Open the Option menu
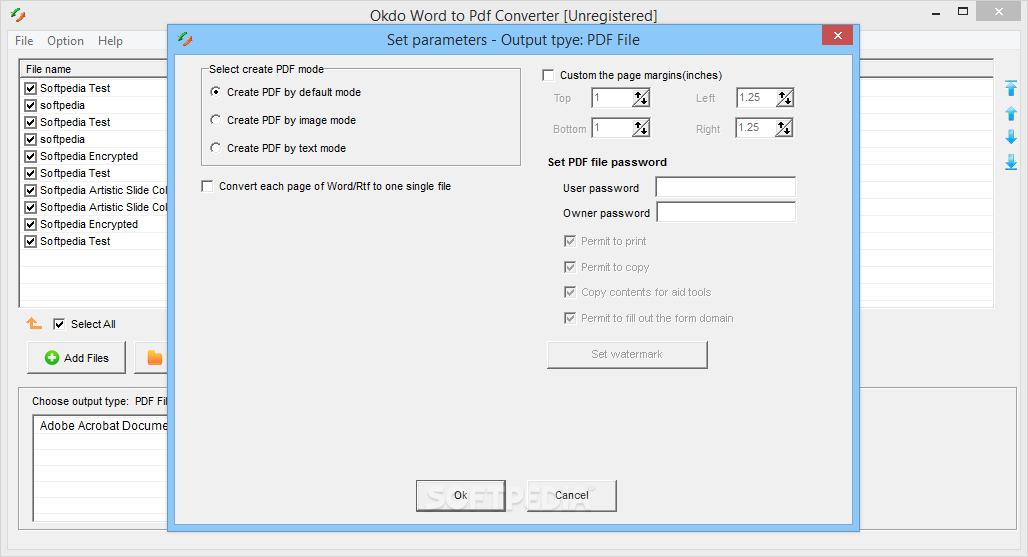 coord(66,41)
